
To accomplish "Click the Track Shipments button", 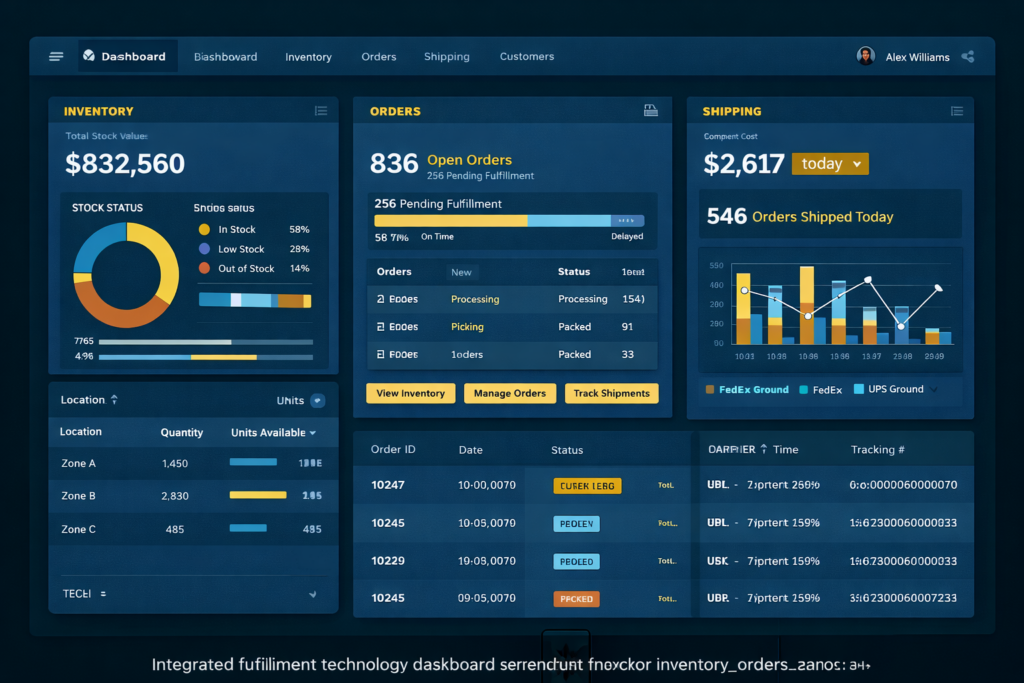I will point(611,393).
